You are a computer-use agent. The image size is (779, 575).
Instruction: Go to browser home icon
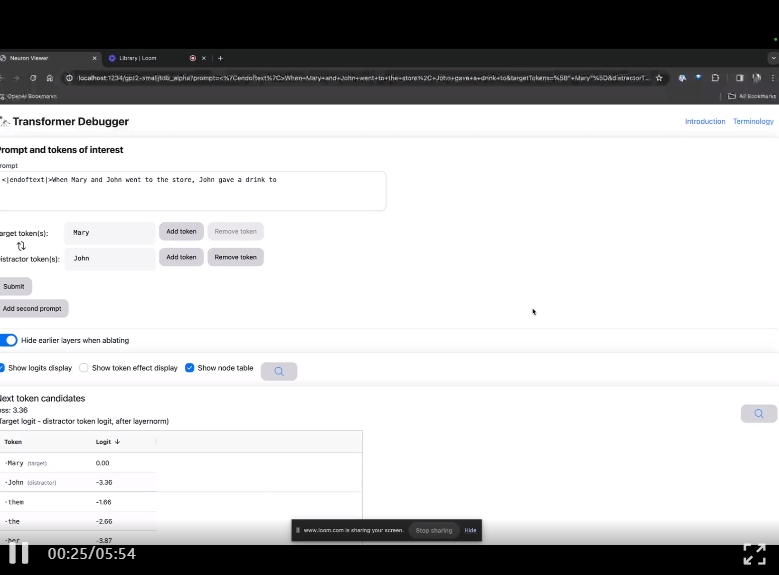pyautogui.click(x=50, y=78)
